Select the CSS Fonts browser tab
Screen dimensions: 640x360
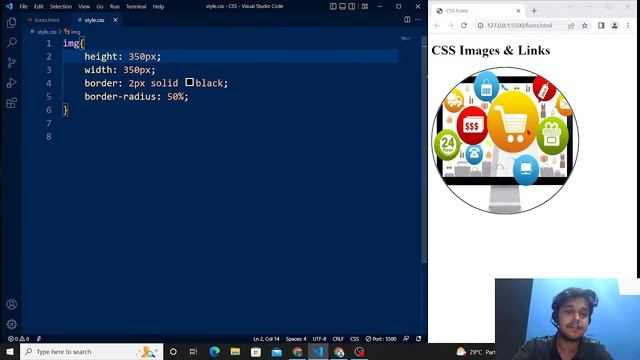[477, 11]
